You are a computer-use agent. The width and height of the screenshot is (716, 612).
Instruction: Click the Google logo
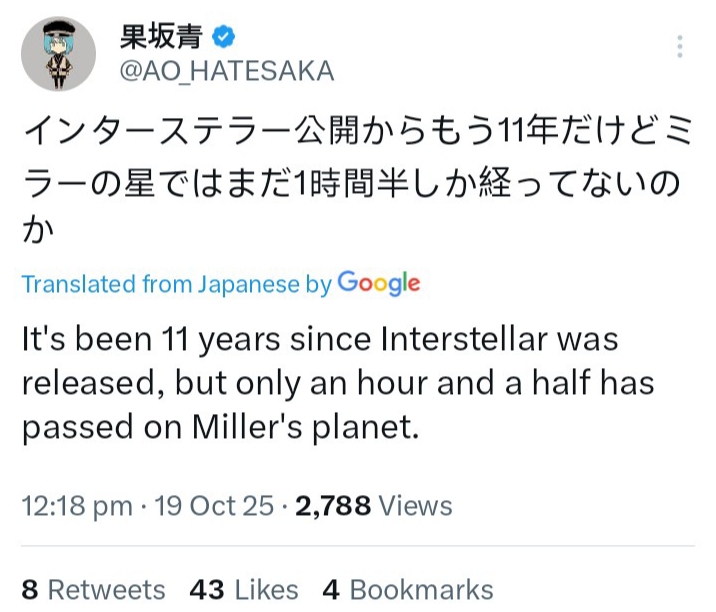coord(379,283)
